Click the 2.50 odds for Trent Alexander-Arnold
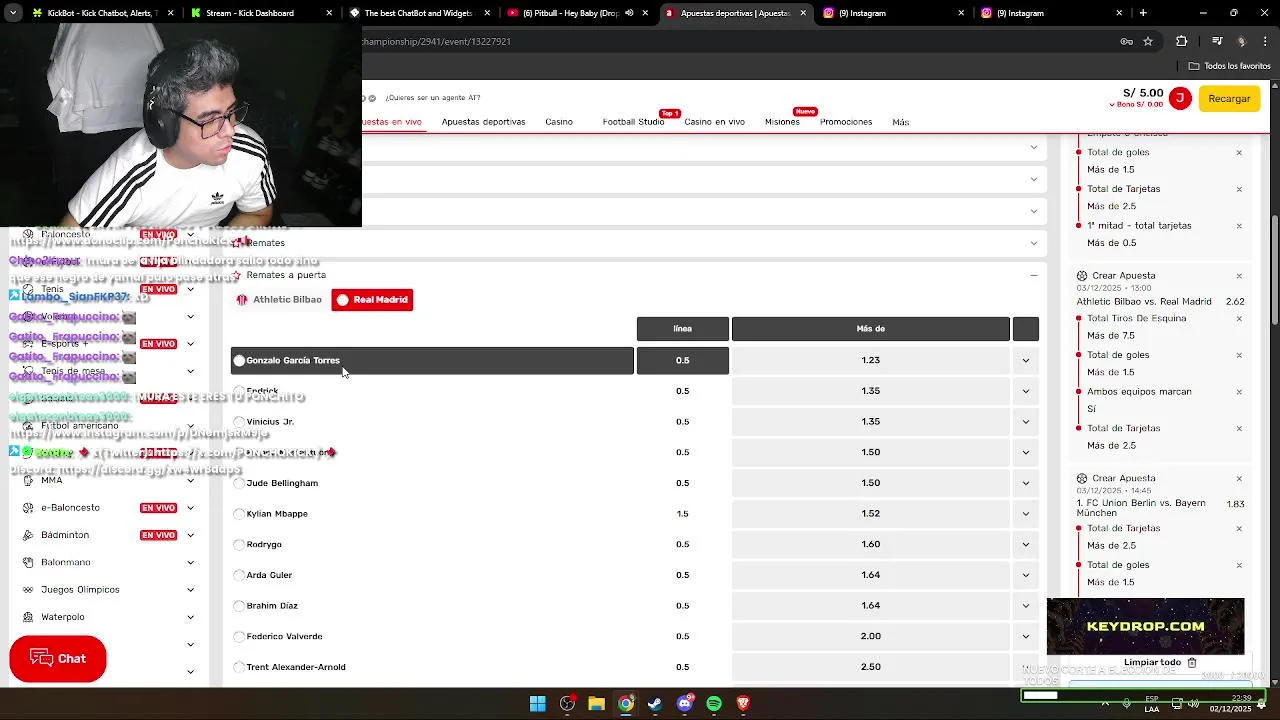Image resolution: width=1280 pixels, height=720 pixels. 870,667
